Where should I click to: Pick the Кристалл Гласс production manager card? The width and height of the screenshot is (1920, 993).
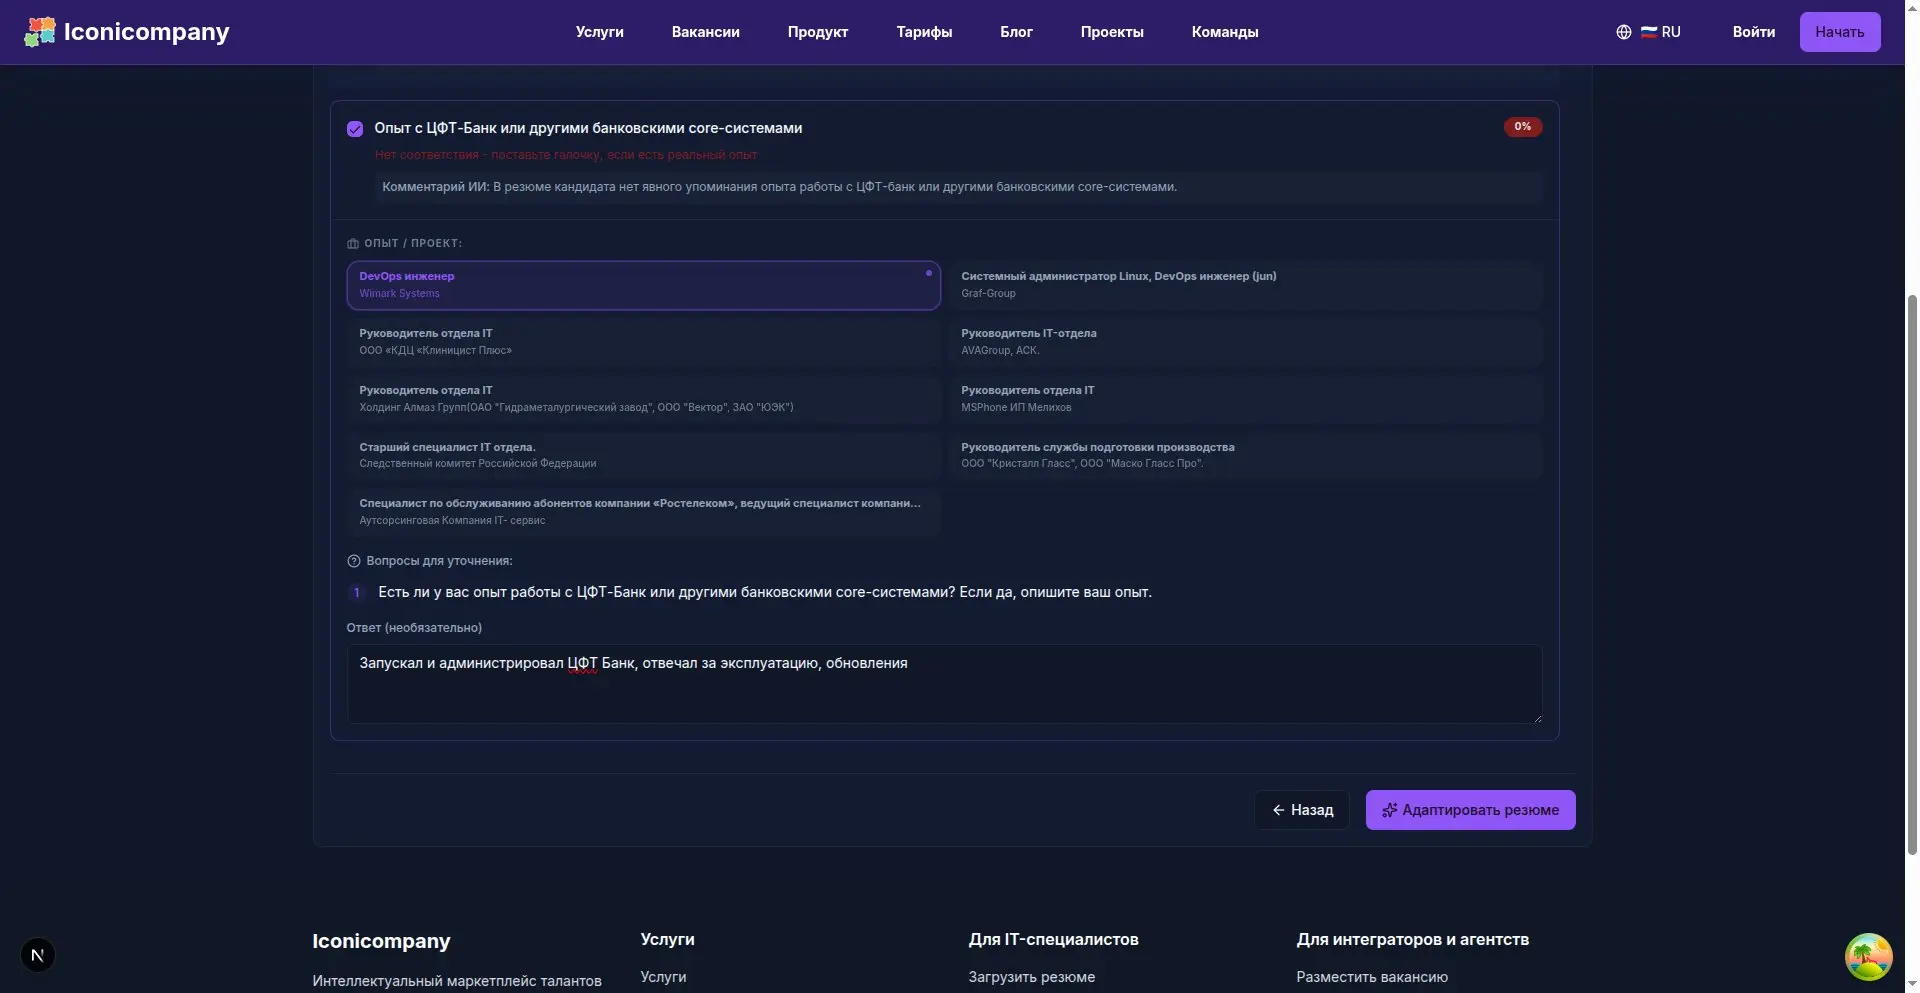1246,455
